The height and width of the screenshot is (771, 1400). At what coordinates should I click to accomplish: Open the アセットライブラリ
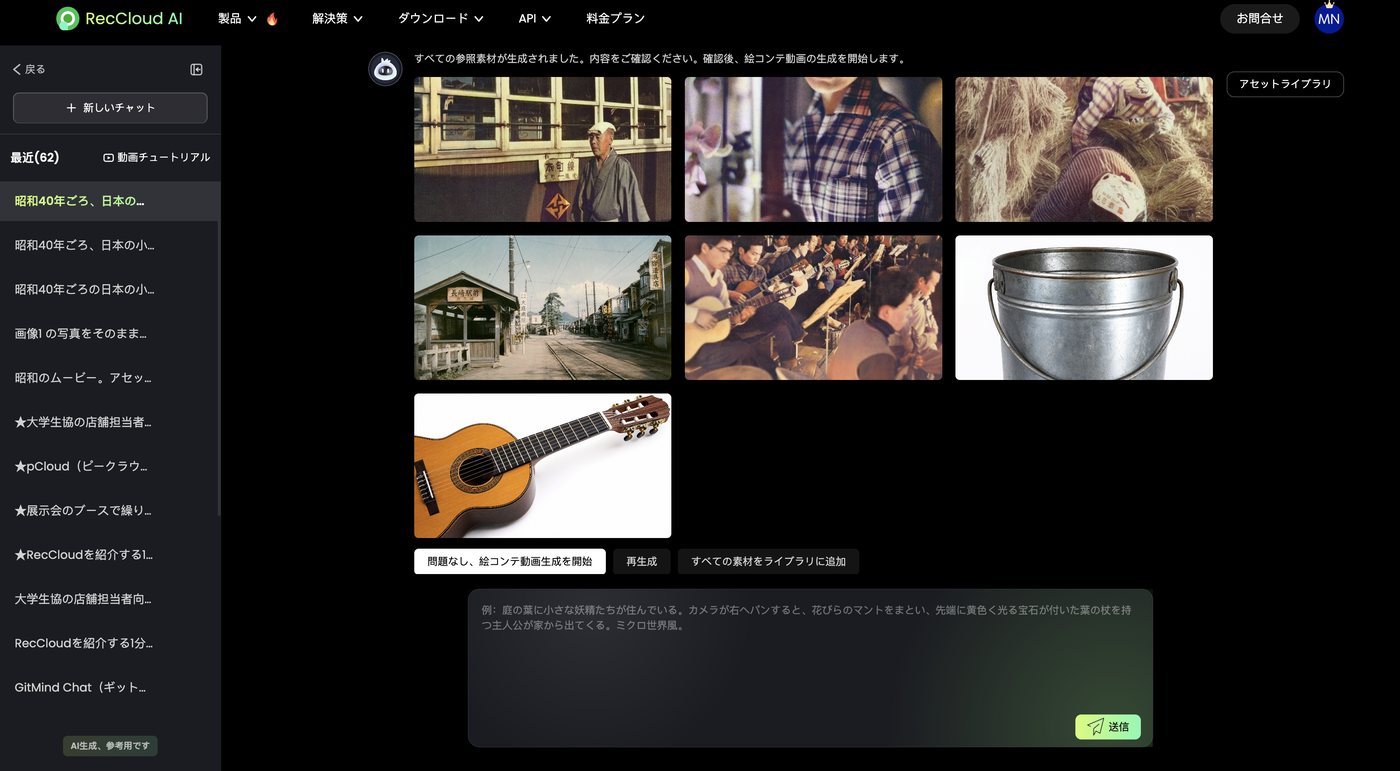click(1285, 84)
